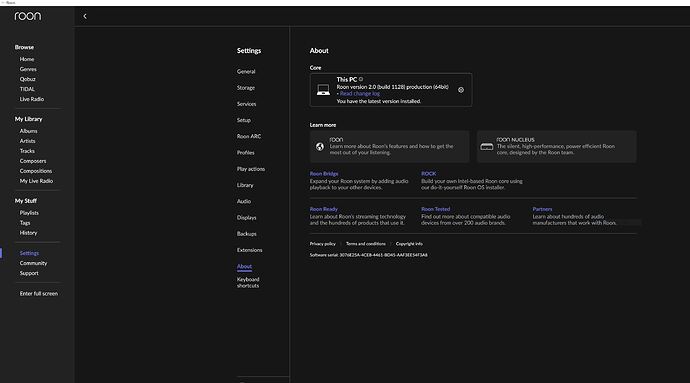Switch to the Extensions settings tab

click(x=250, y=250)
